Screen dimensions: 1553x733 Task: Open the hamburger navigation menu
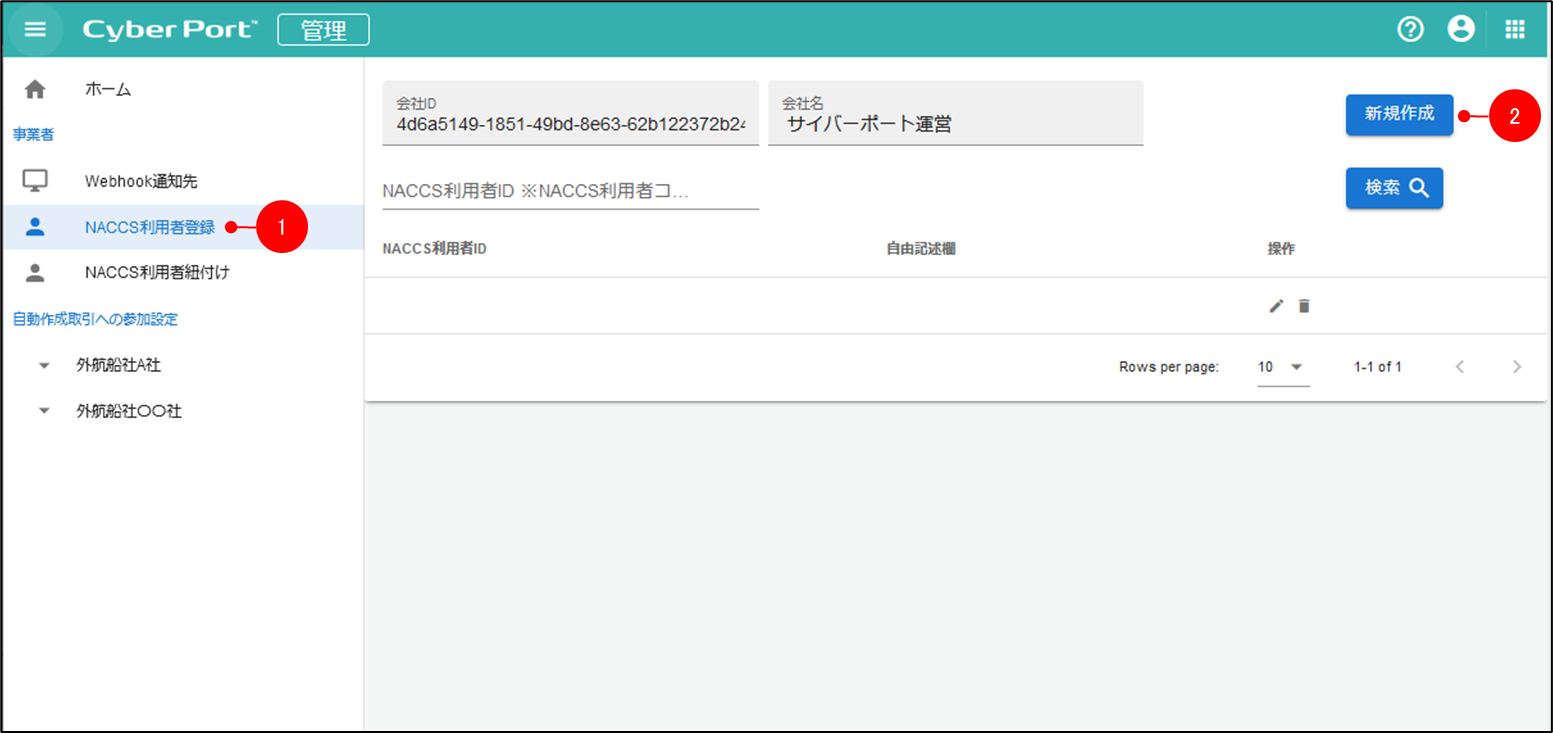(x=35, y=29)
